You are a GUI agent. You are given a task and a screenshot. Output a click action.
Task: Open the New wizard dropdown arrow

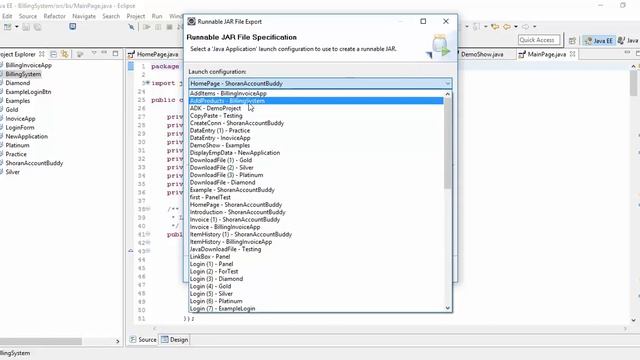17,27
